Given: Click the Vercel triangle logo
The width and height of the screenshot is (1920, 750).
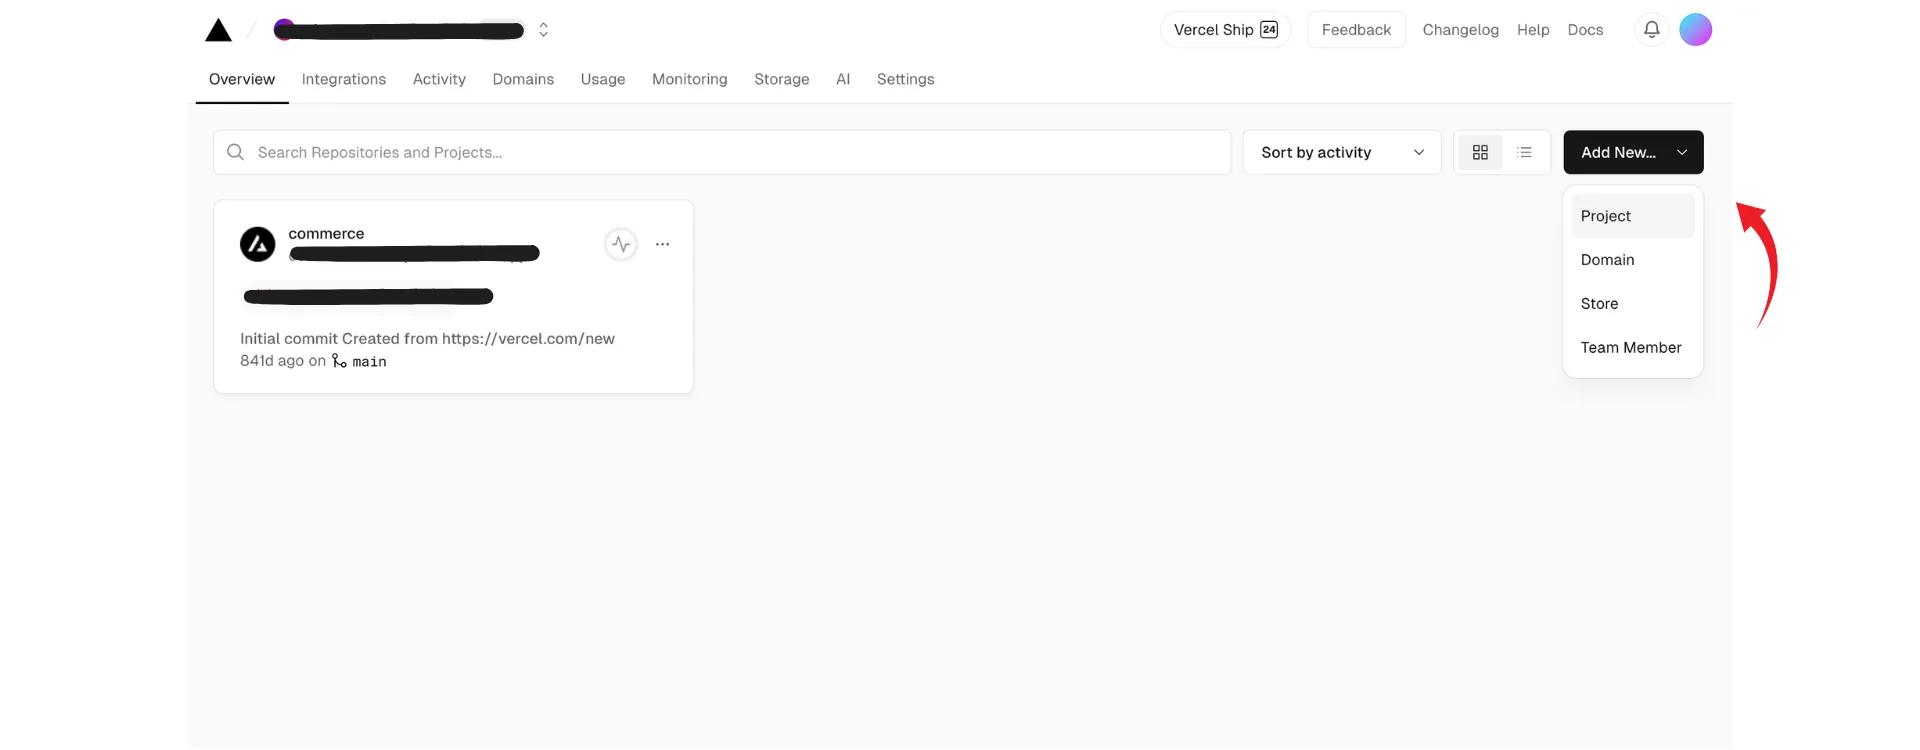Looking at the screenshot, I should click(218, 30).
